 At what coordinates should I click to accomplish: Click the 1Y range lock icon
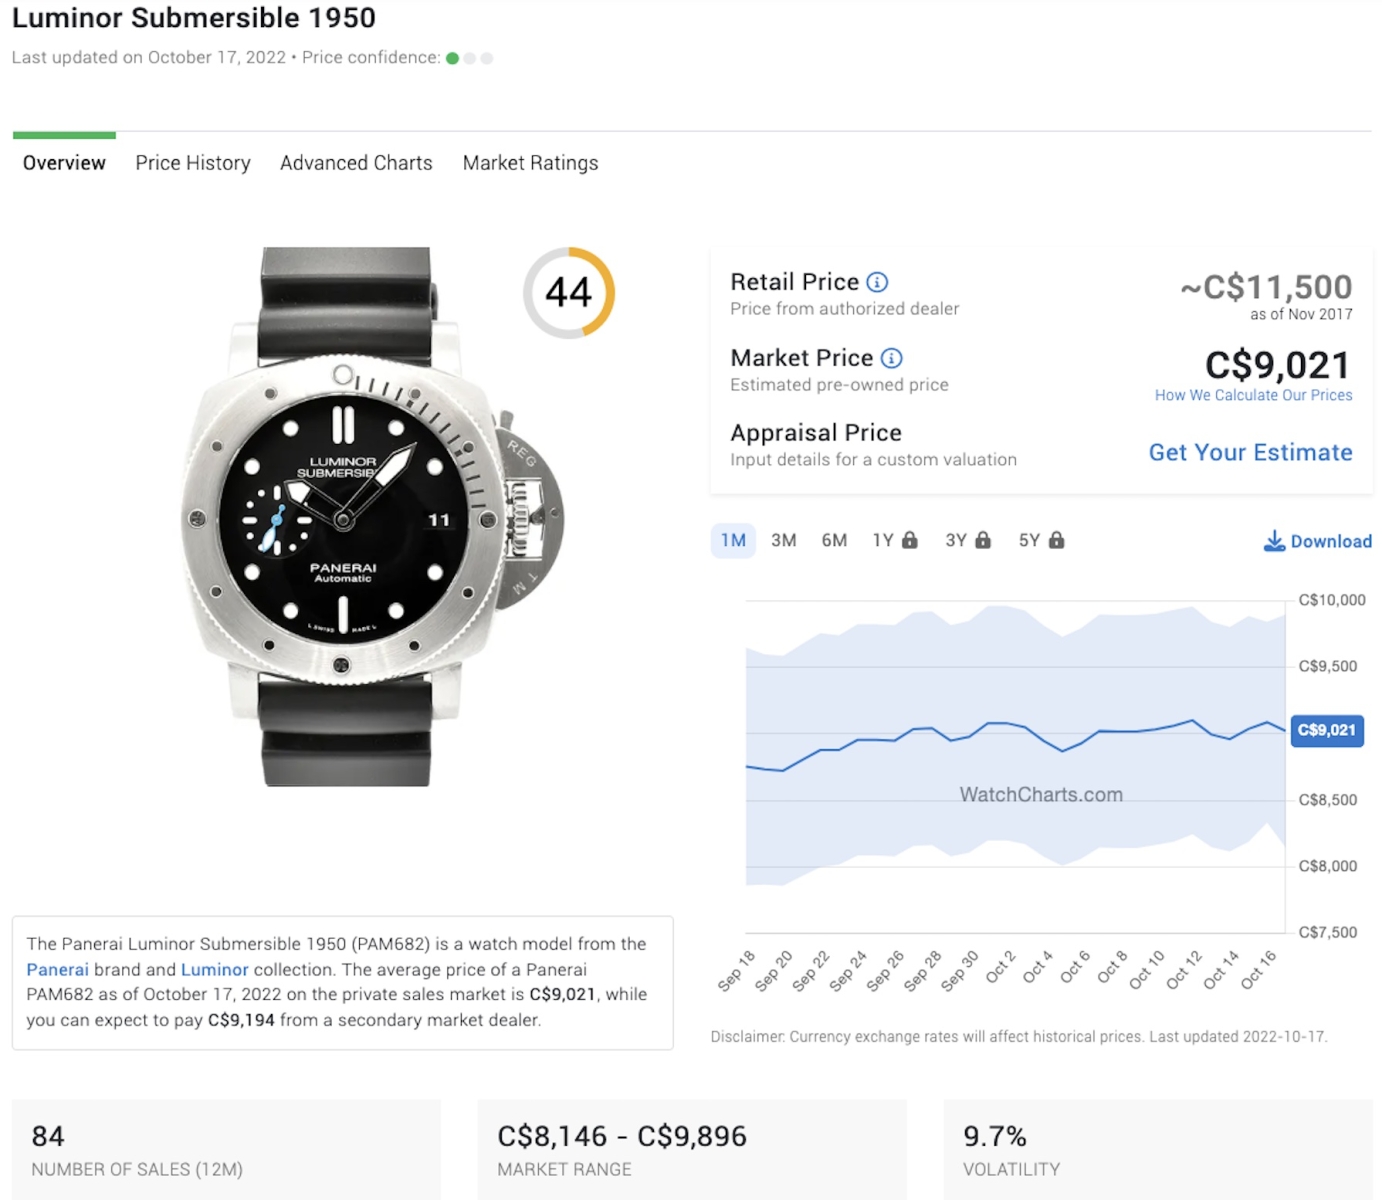tap(909, 540)
